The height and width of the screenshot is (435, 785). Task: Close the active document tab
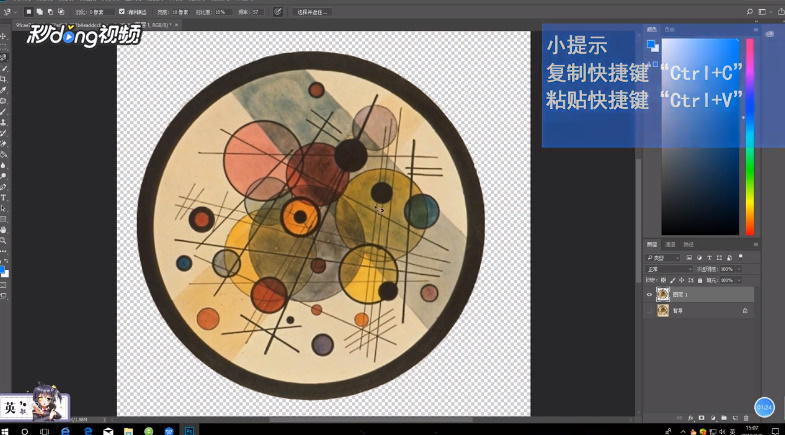click(176, 25)
